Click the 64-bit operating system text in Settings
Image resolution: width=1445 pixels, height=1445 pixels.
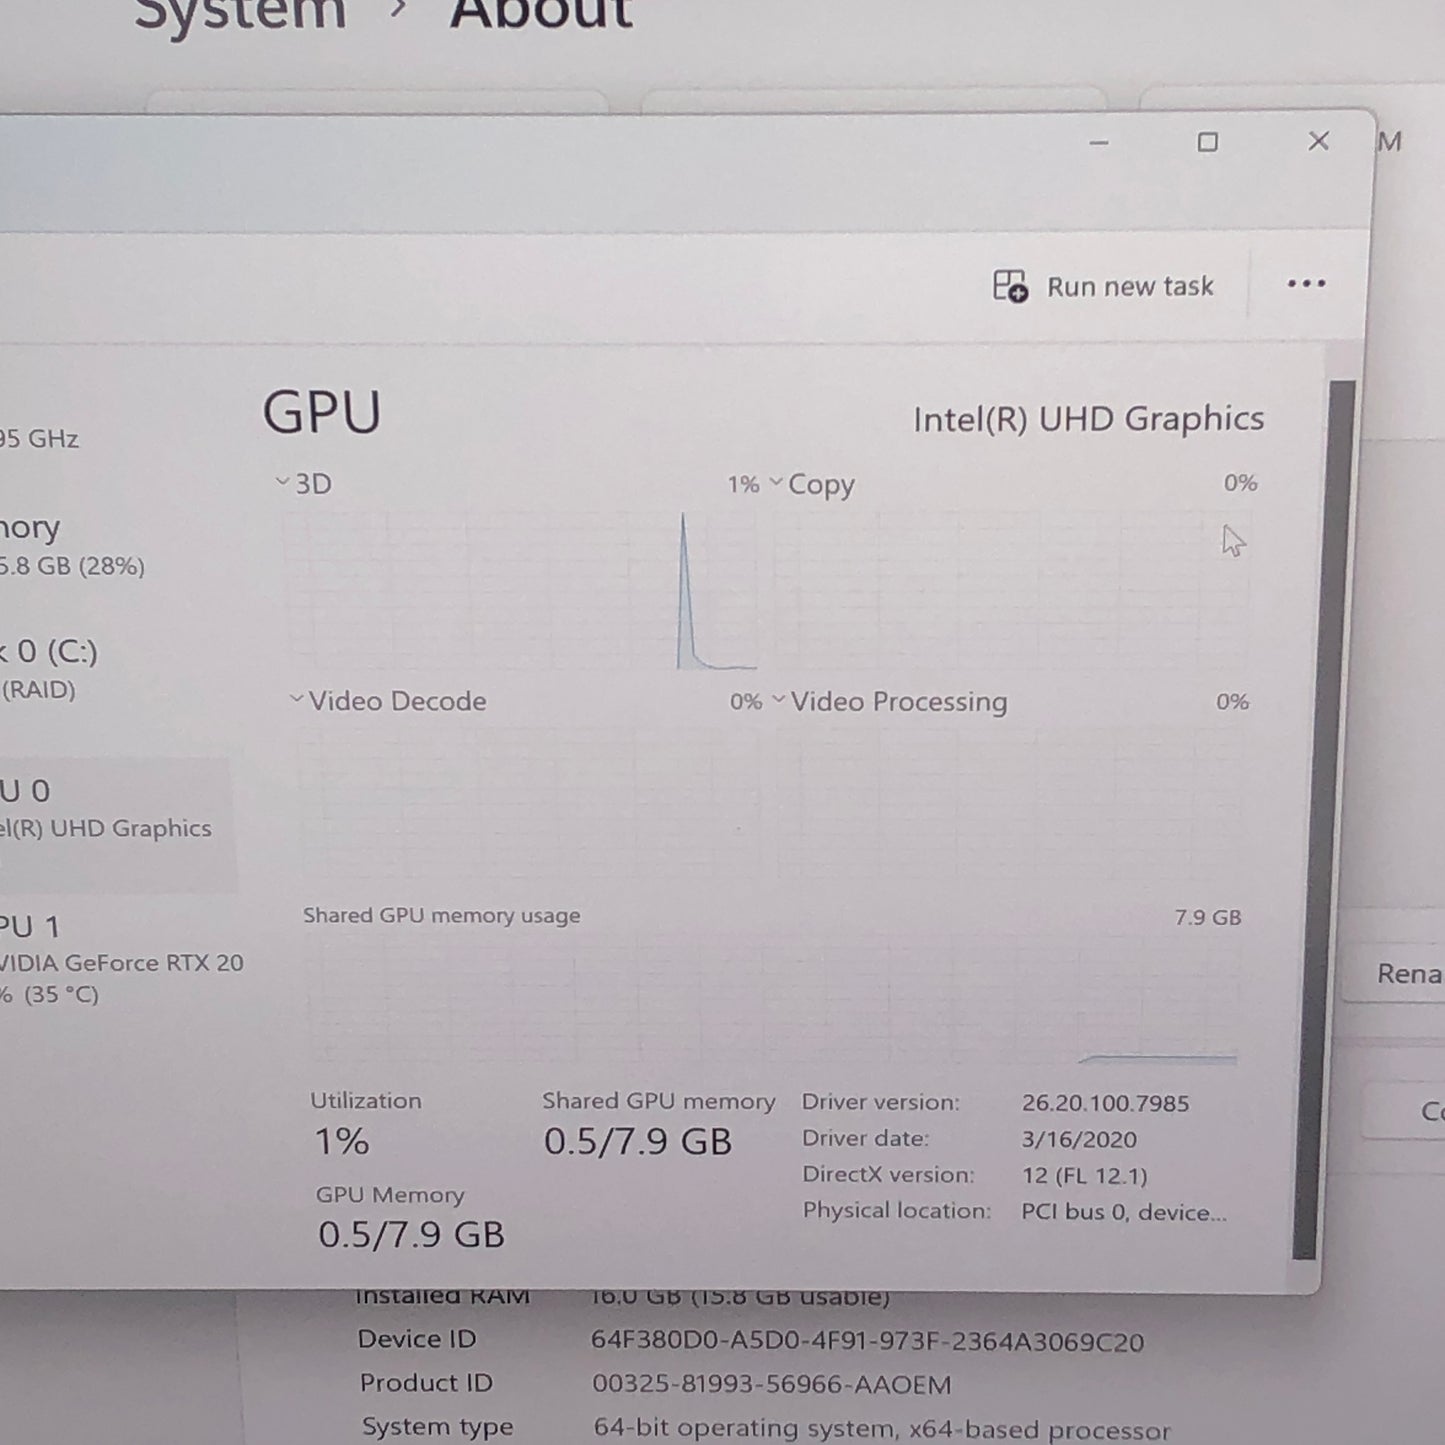(881, 1428)
